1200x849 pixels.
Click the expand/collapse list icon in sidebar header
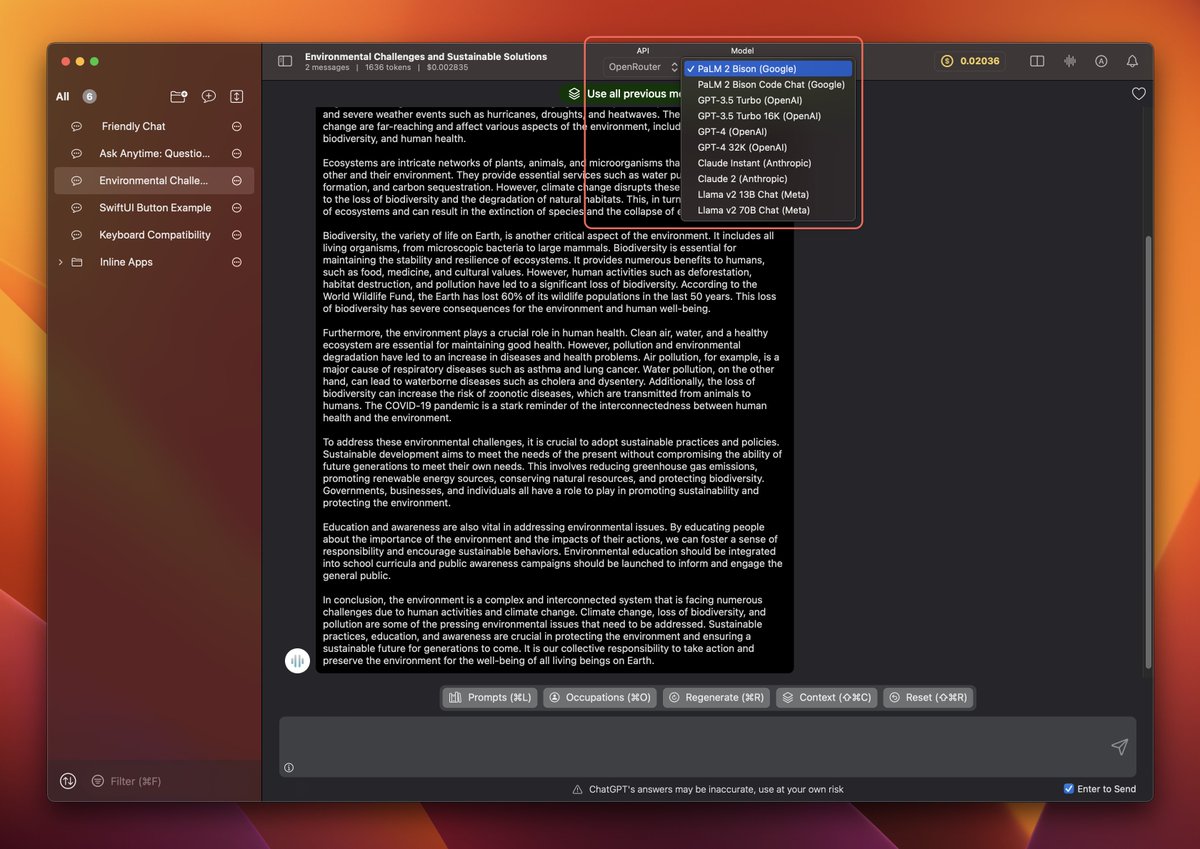point(237,96)
